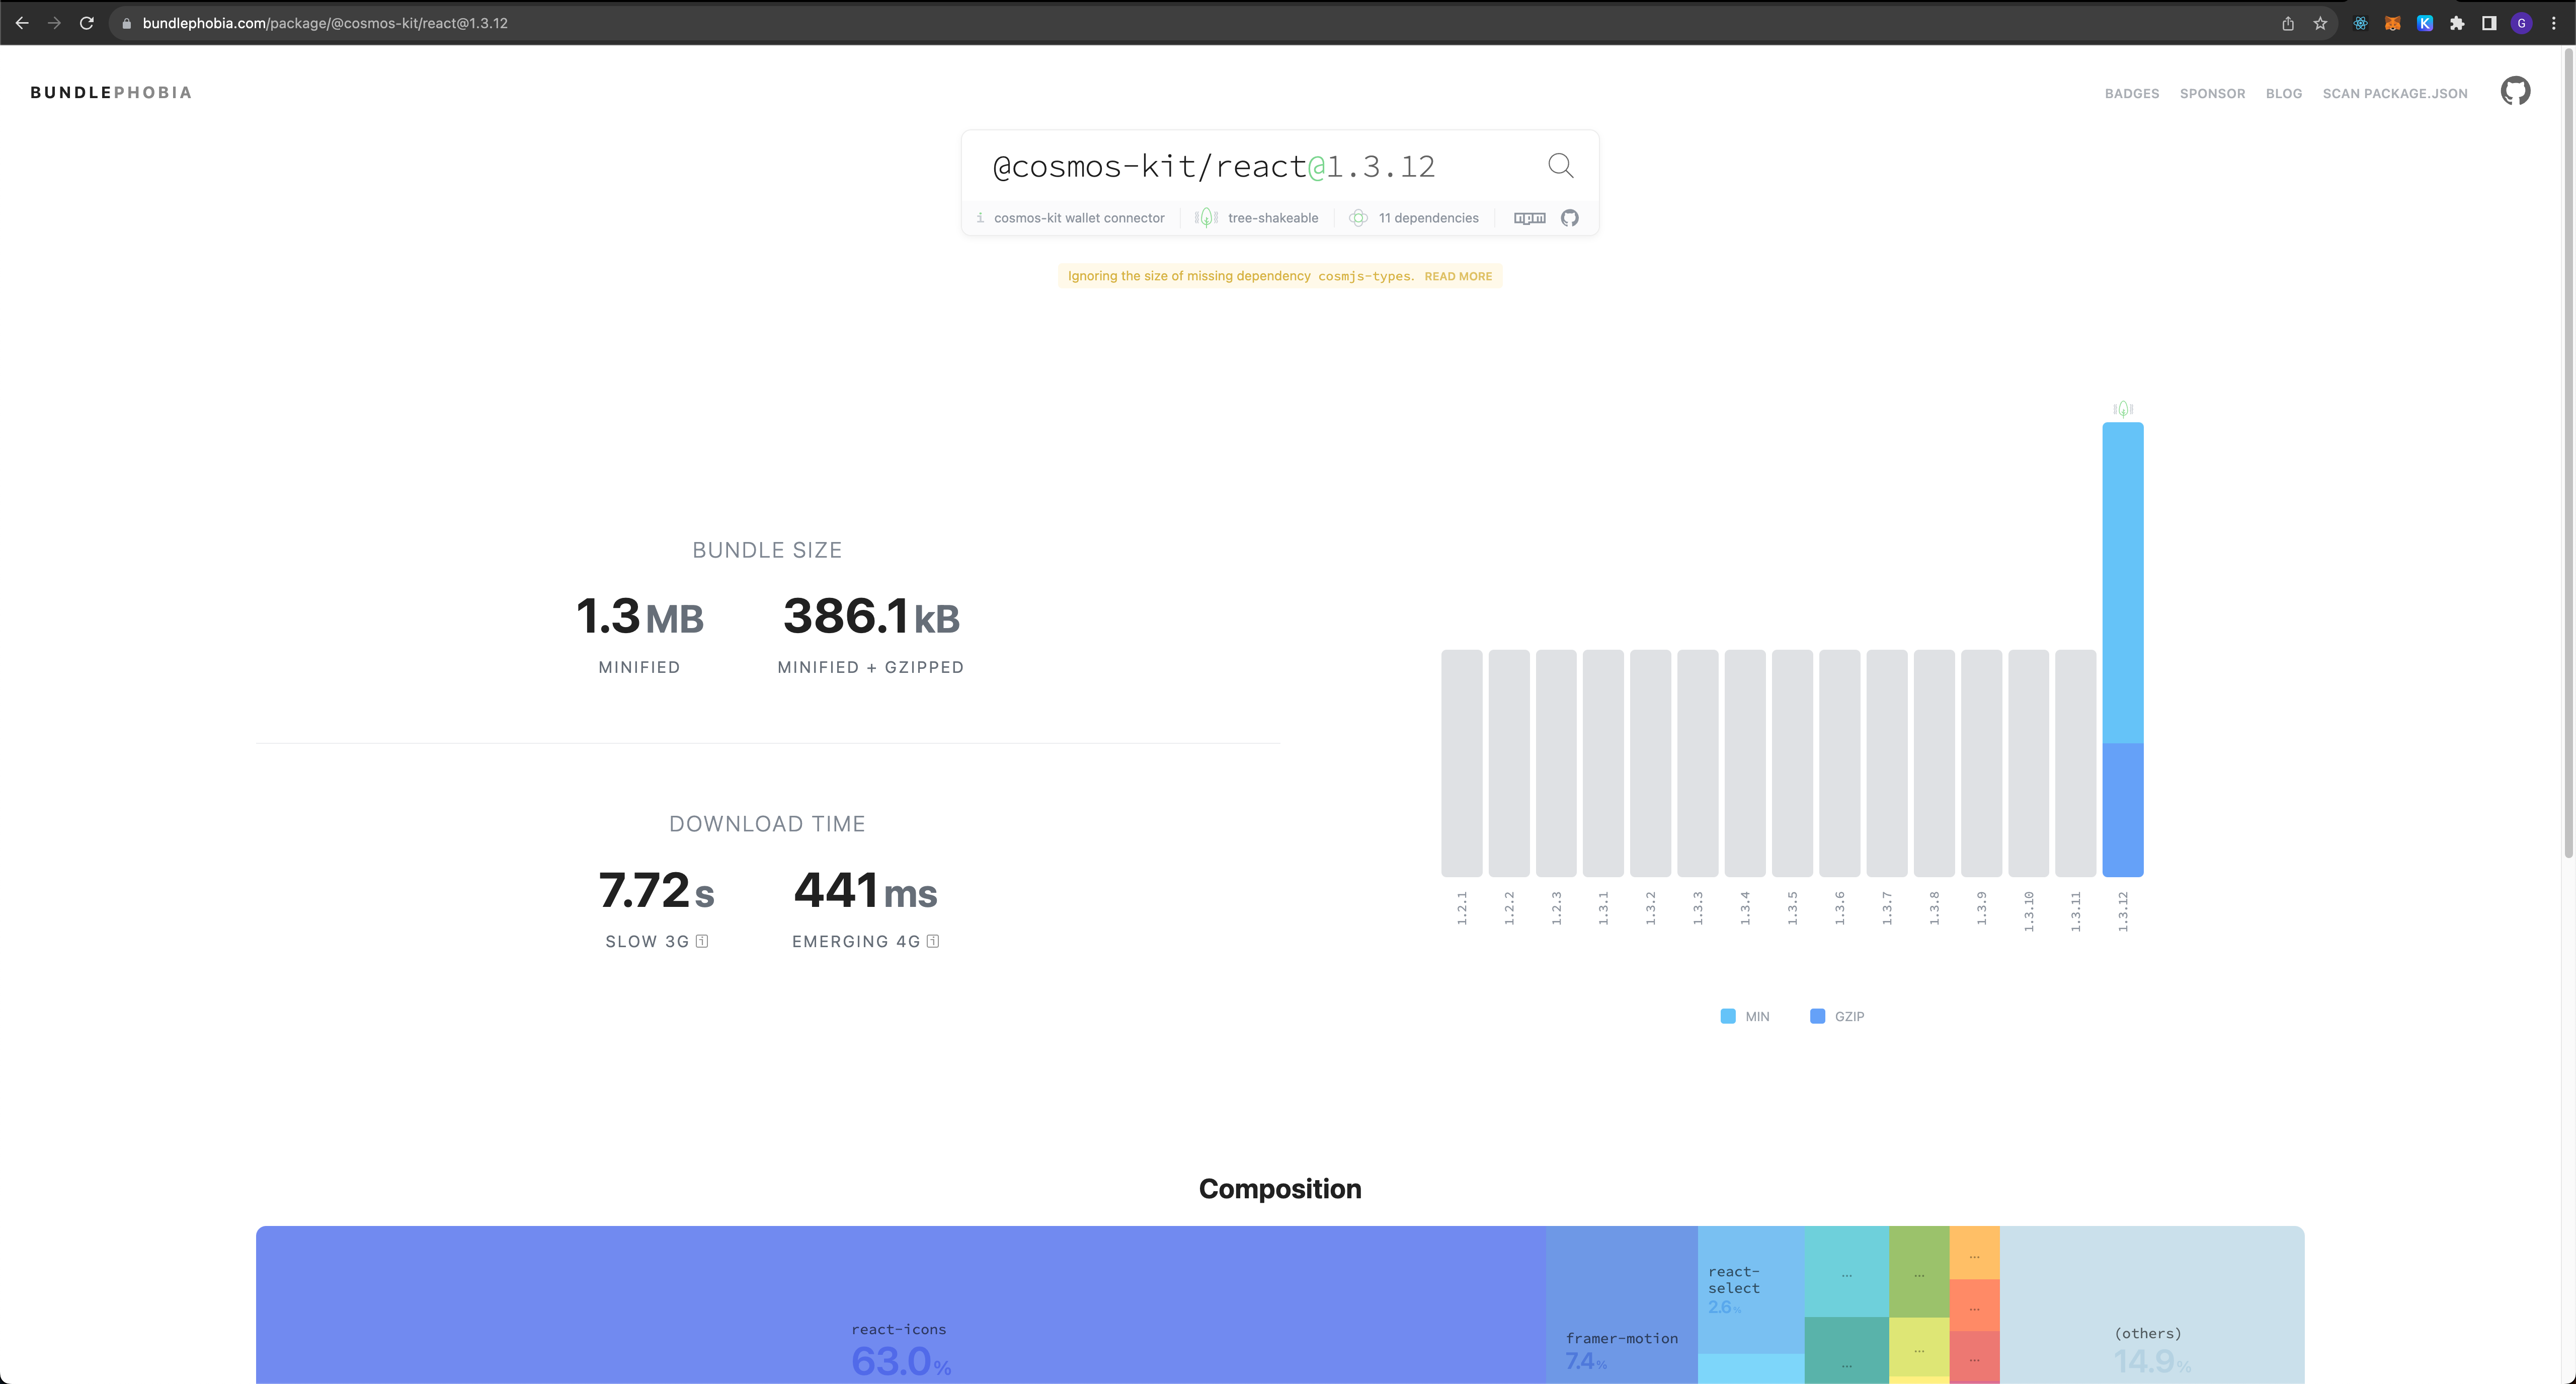Screen dimensions: 2576x1384
Task: Click the 'tree-shakeable' label
Action: [x=1272, y=218]
